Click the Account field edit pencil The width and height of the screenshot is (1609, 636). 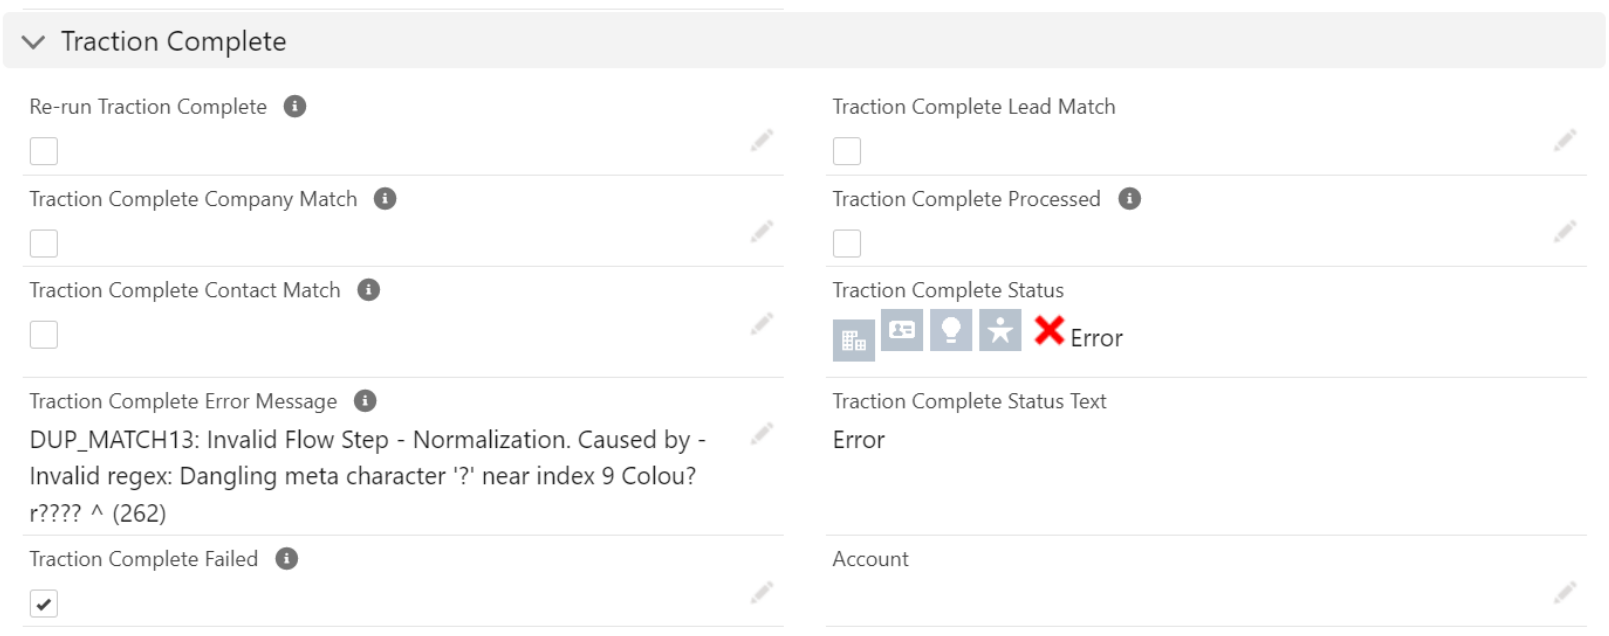[1566, 593]
